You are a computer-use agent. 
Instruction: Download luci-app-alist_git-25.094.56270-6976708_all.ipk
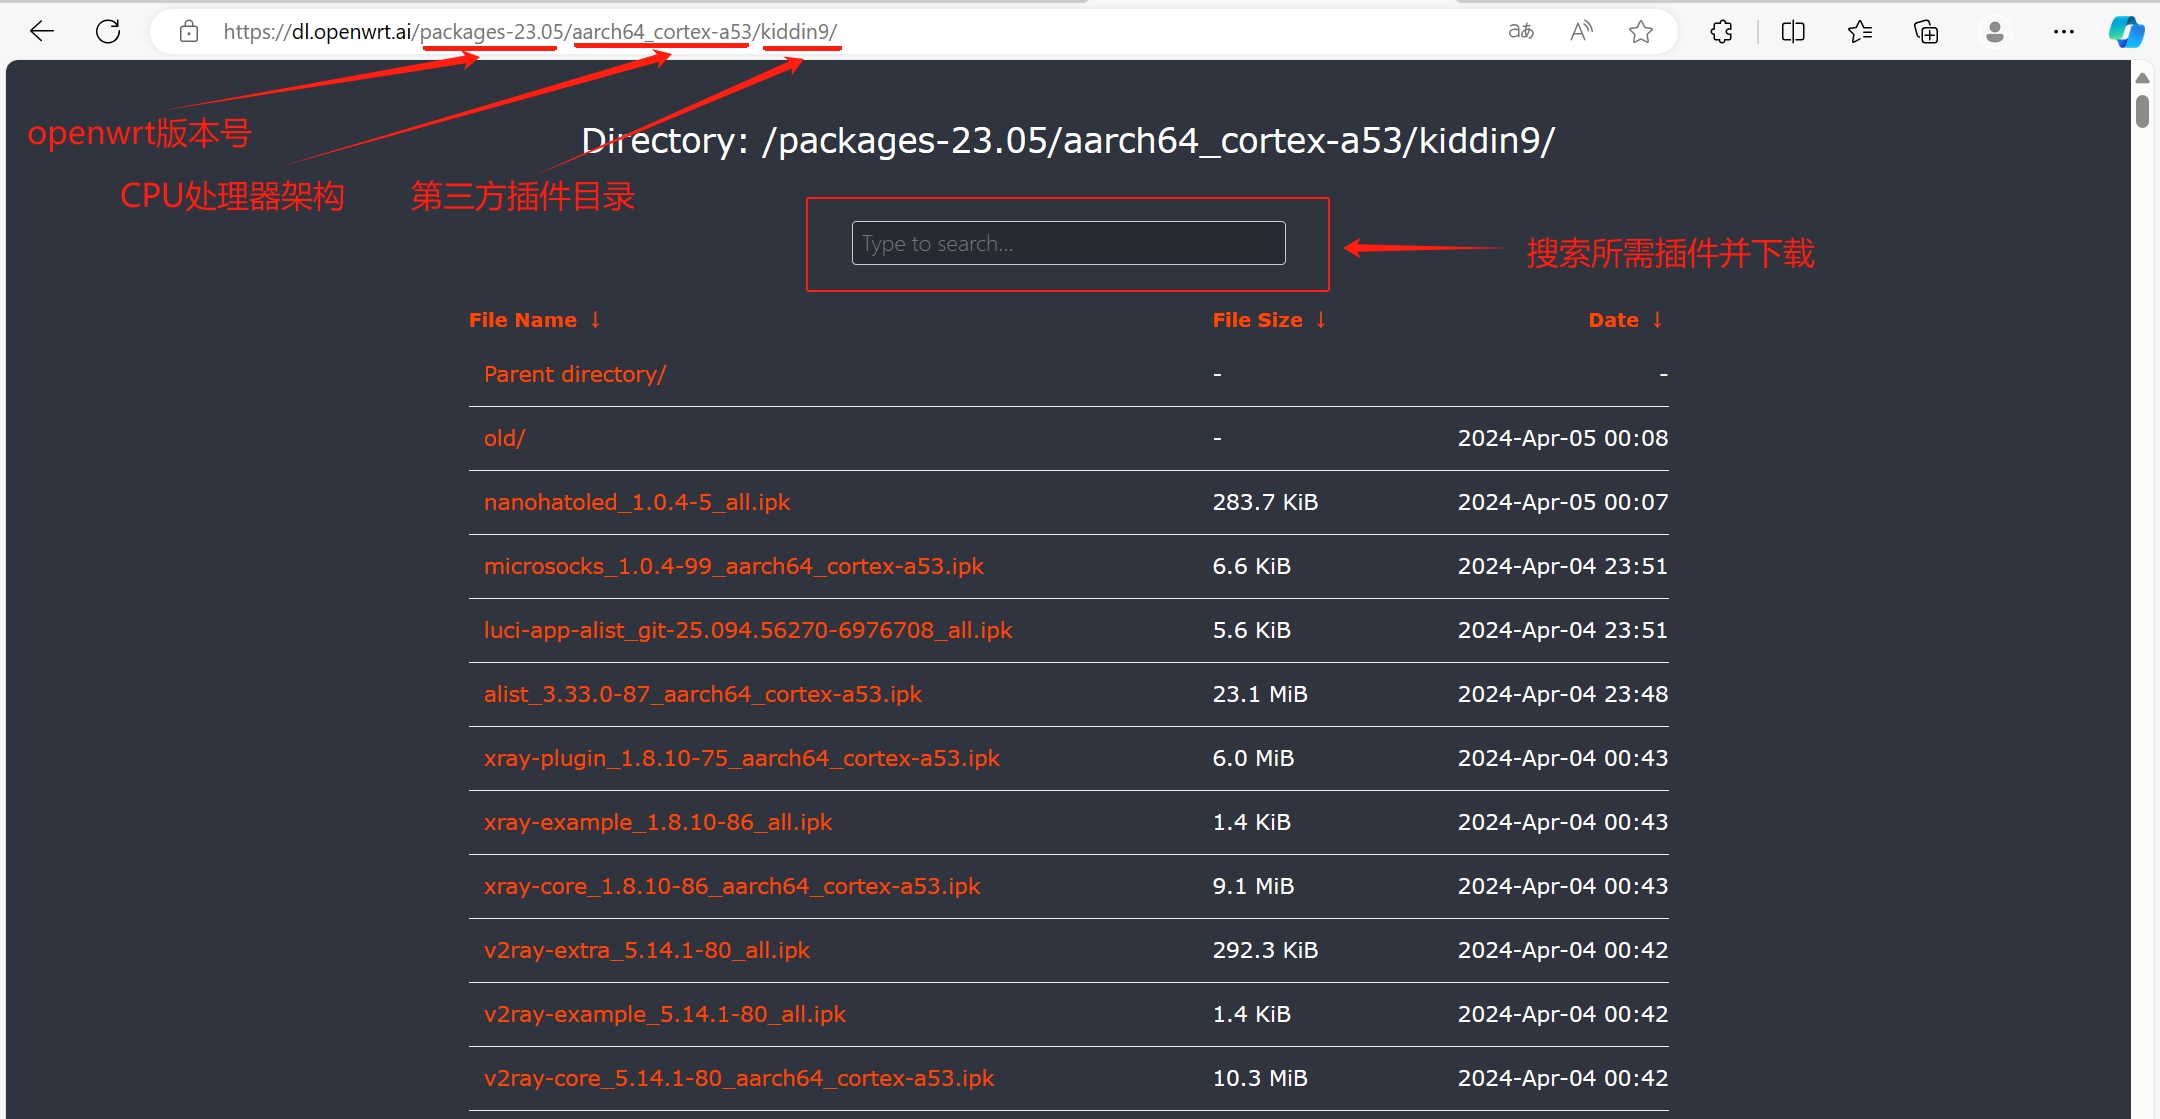pos(748,630)
